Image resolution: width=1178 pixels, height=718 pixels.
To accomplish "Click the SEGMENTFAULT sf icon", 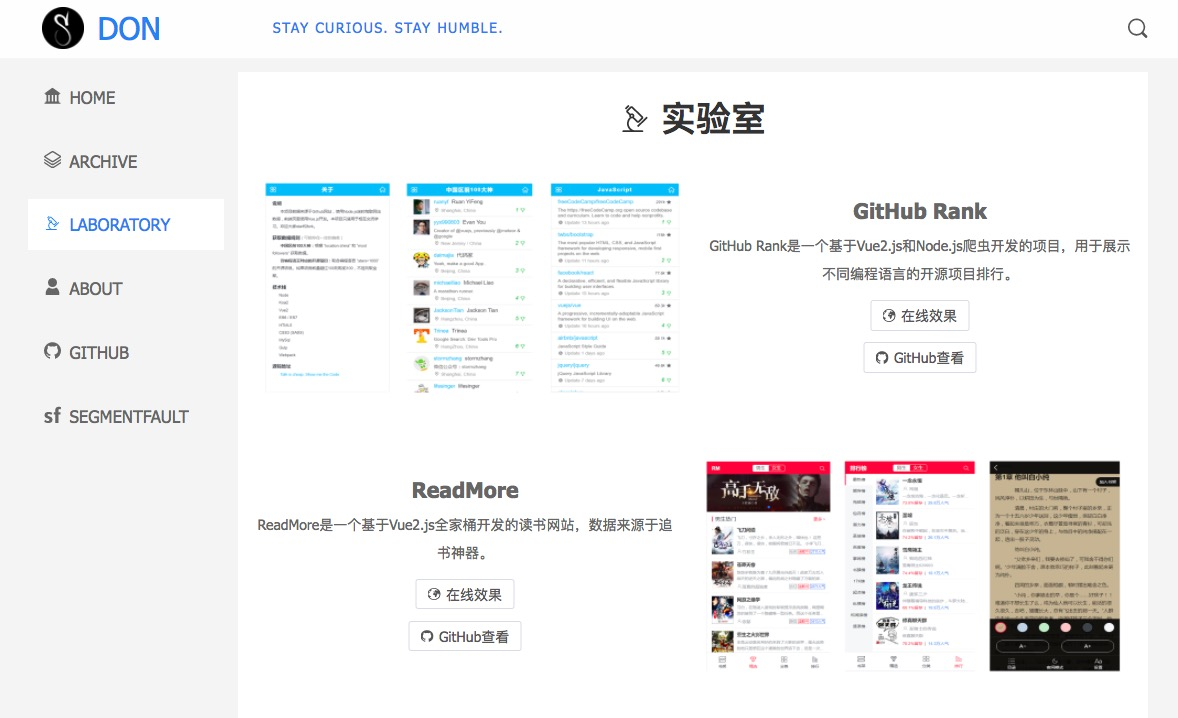I will point(53,415).
